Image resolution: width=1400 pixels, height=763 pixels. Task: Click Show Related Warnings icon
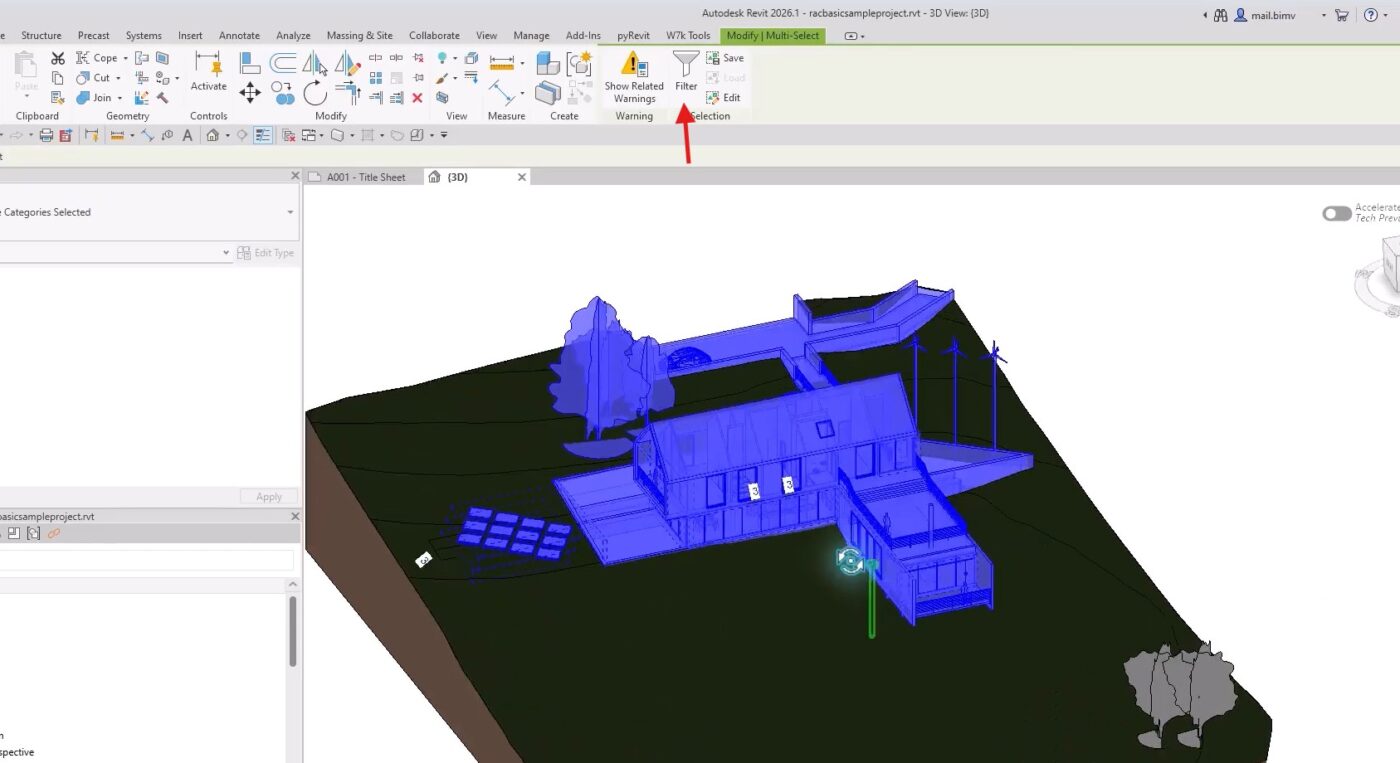click(633, 65)
